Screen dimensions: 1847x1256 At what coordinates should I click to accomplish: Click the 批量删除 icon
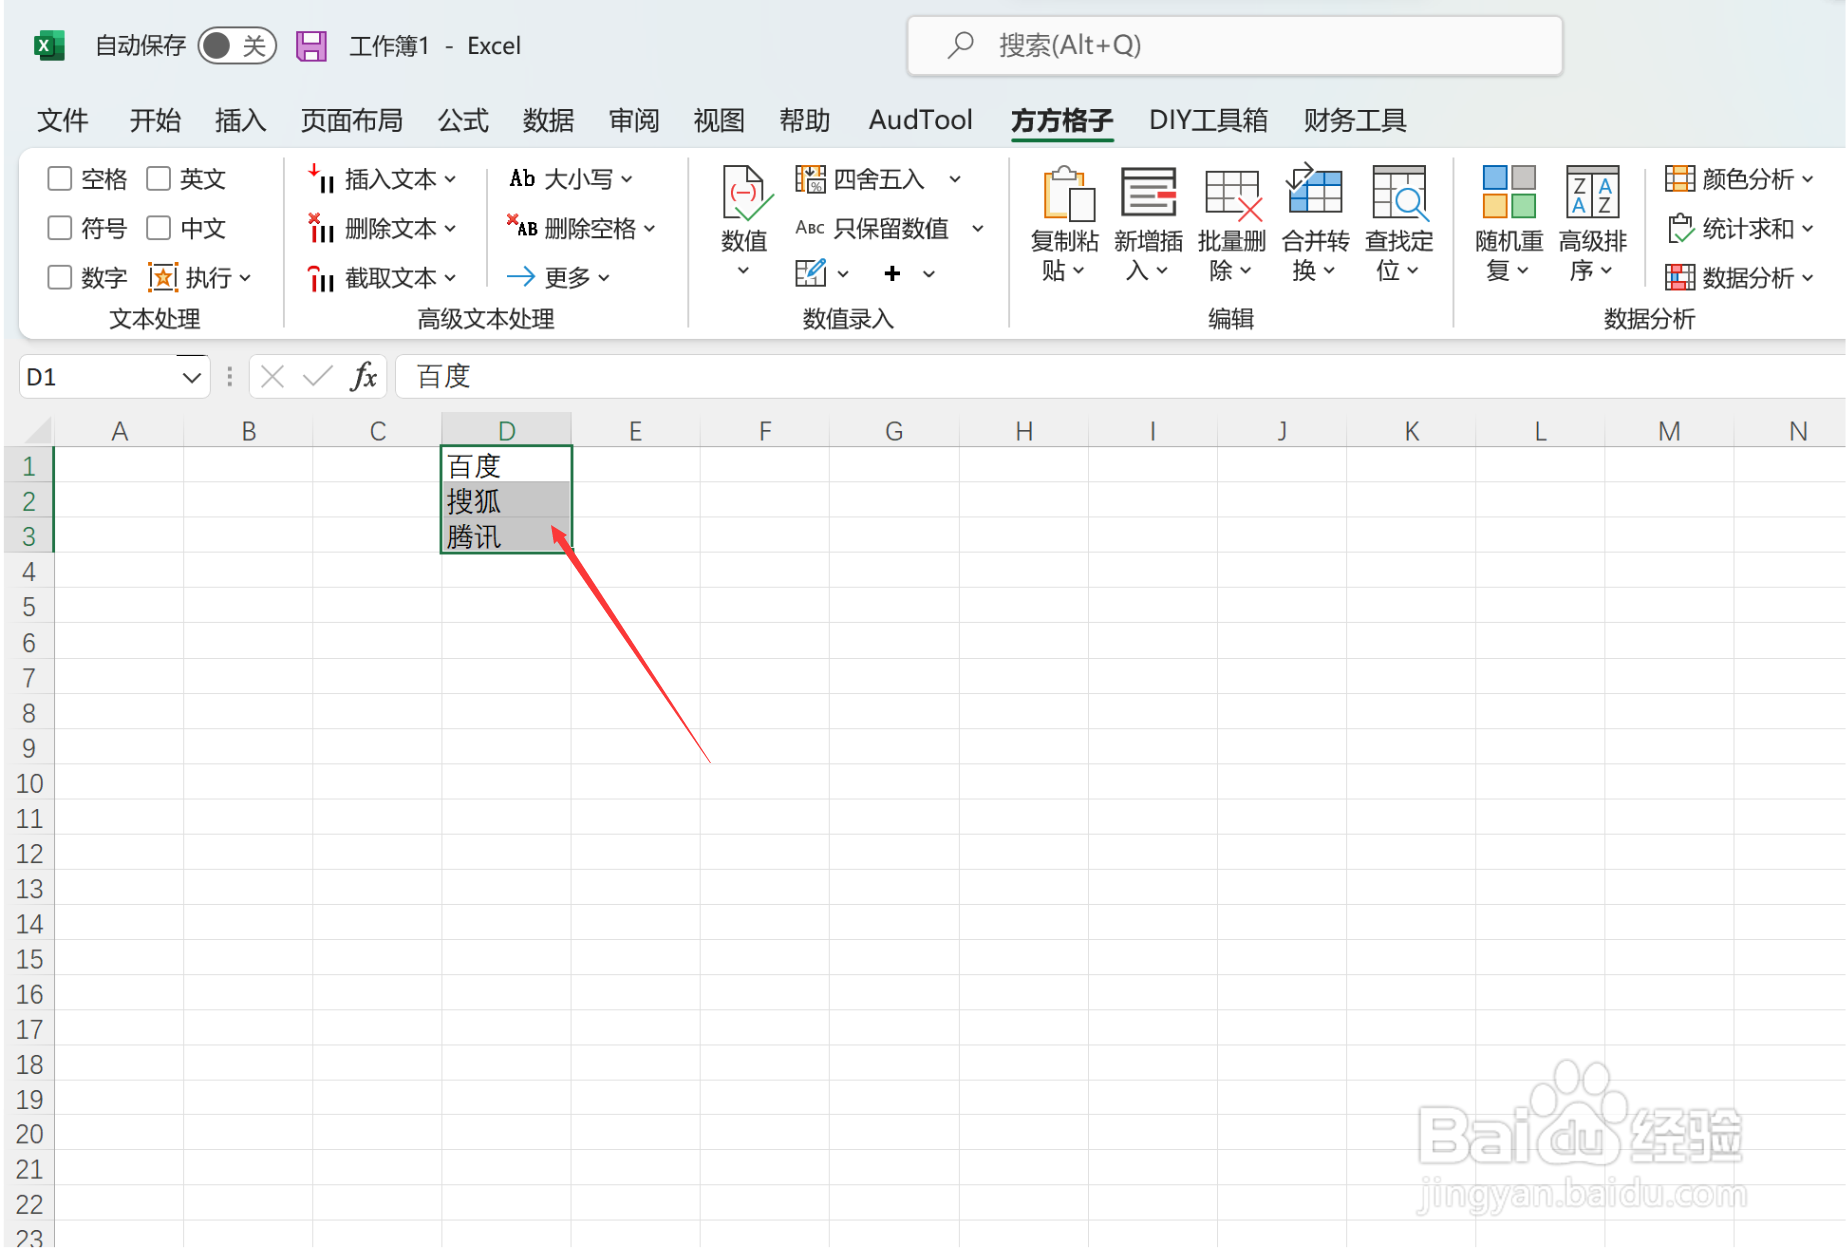[1232, 194]
